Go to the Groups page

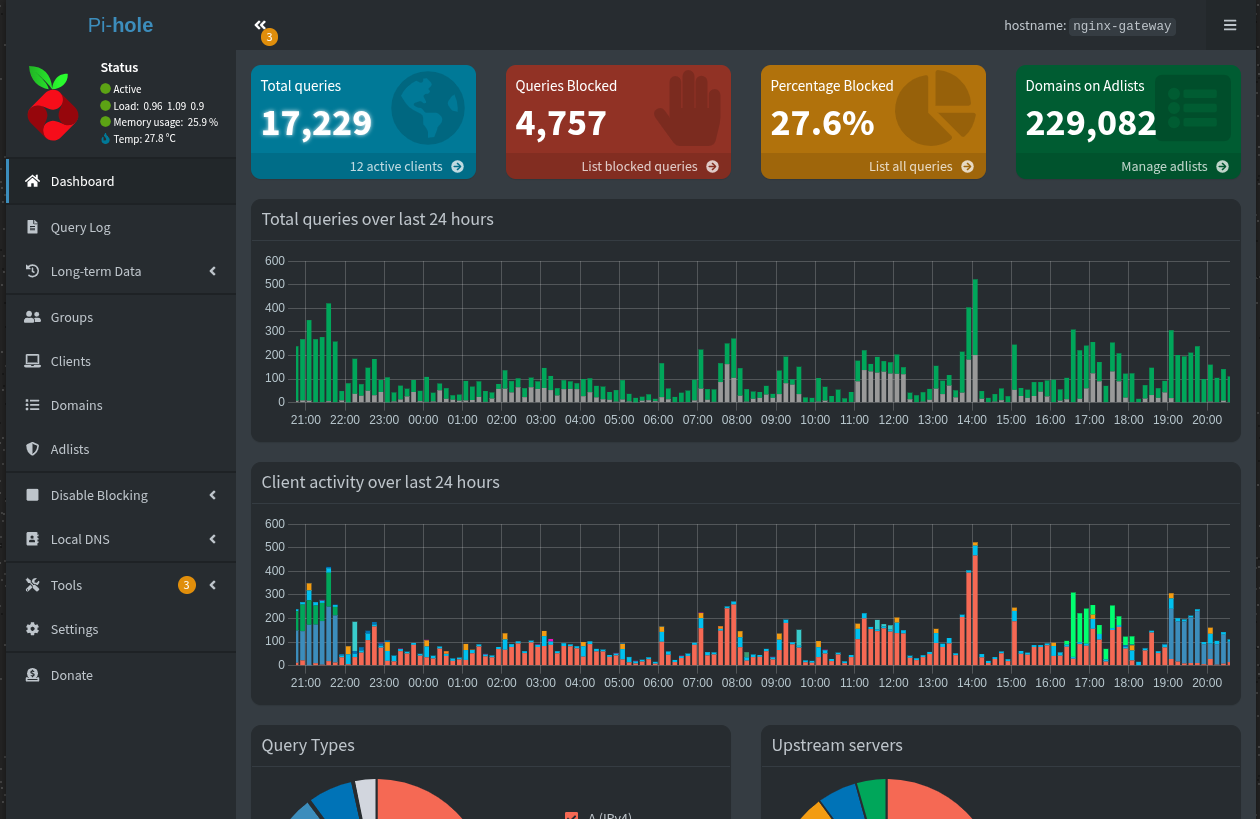120,317
